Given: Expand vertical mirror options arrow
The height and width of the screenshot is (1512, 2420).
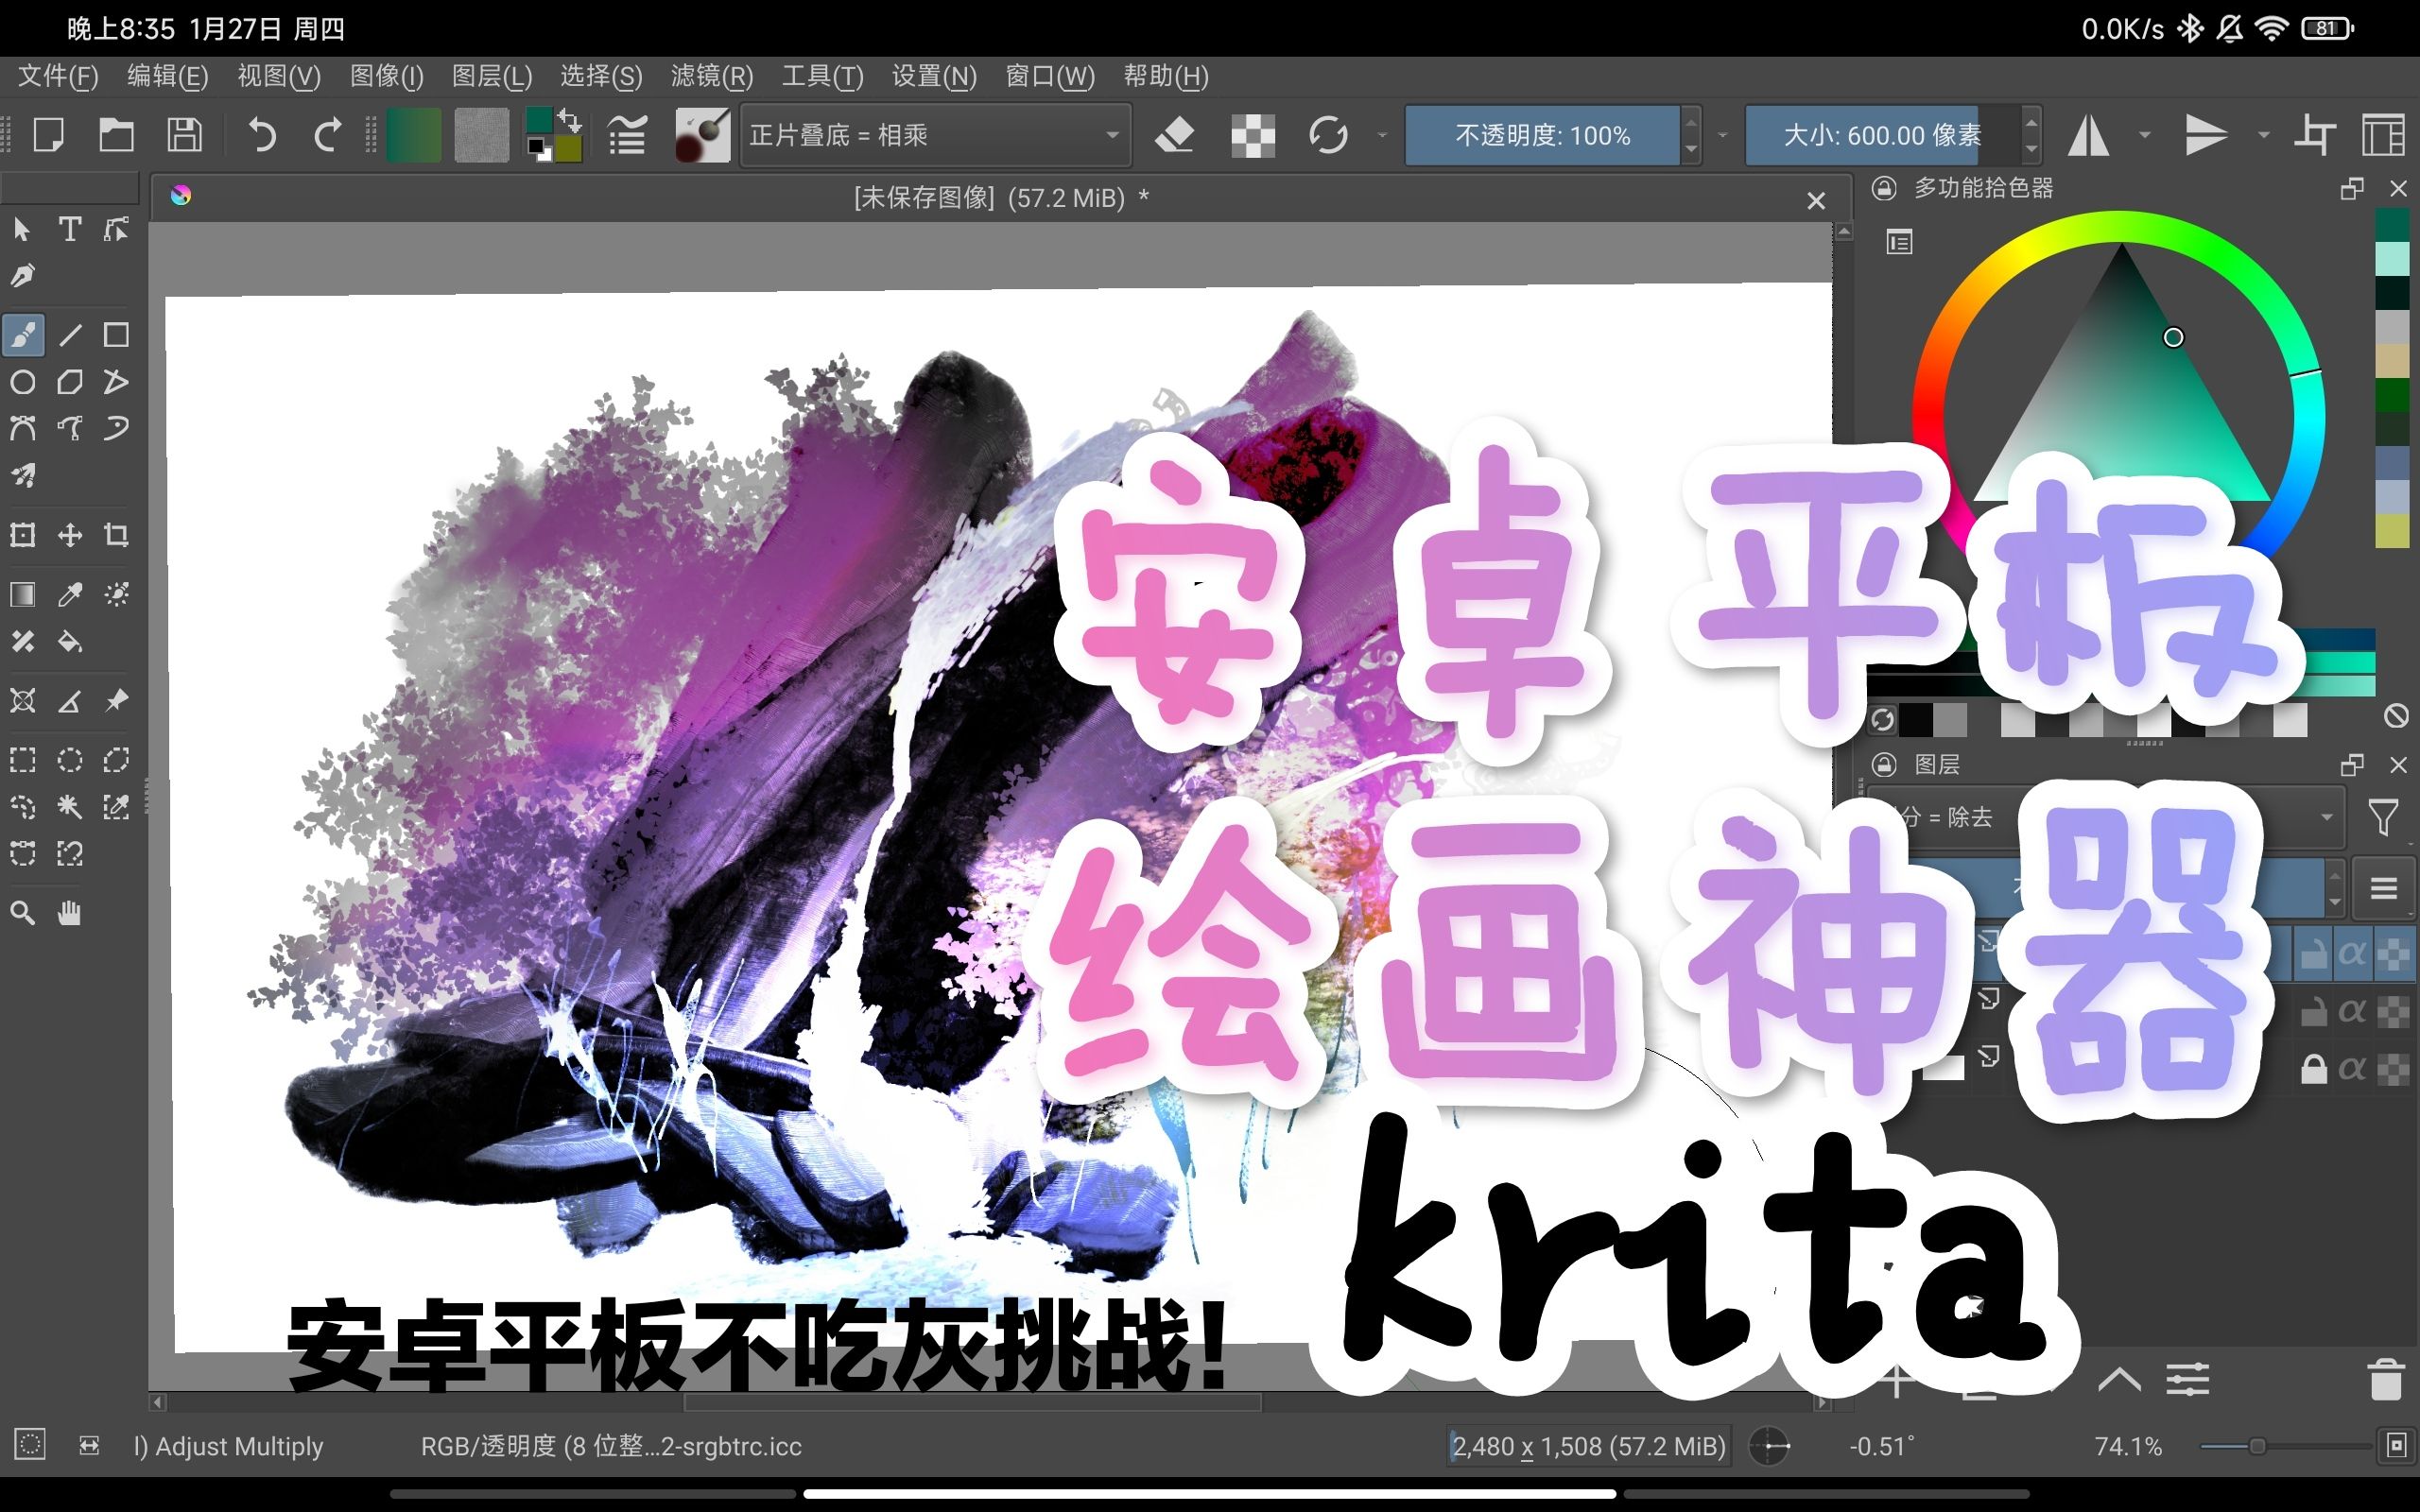Looking at the screenshot, I should 2263,134.
